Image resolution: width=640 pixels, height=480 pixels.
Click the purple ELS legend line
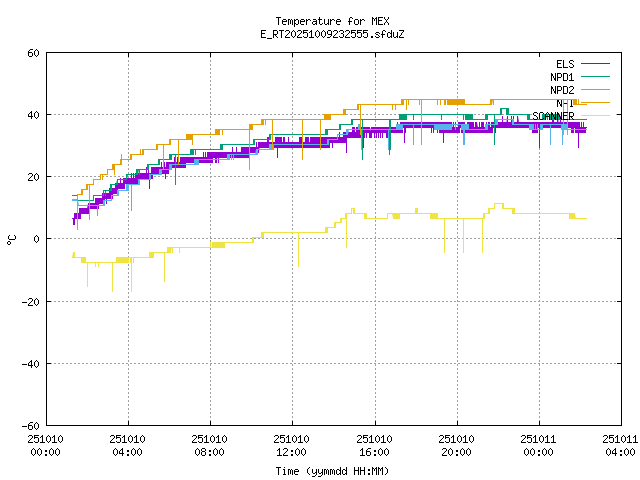click(x=595, y=64)
